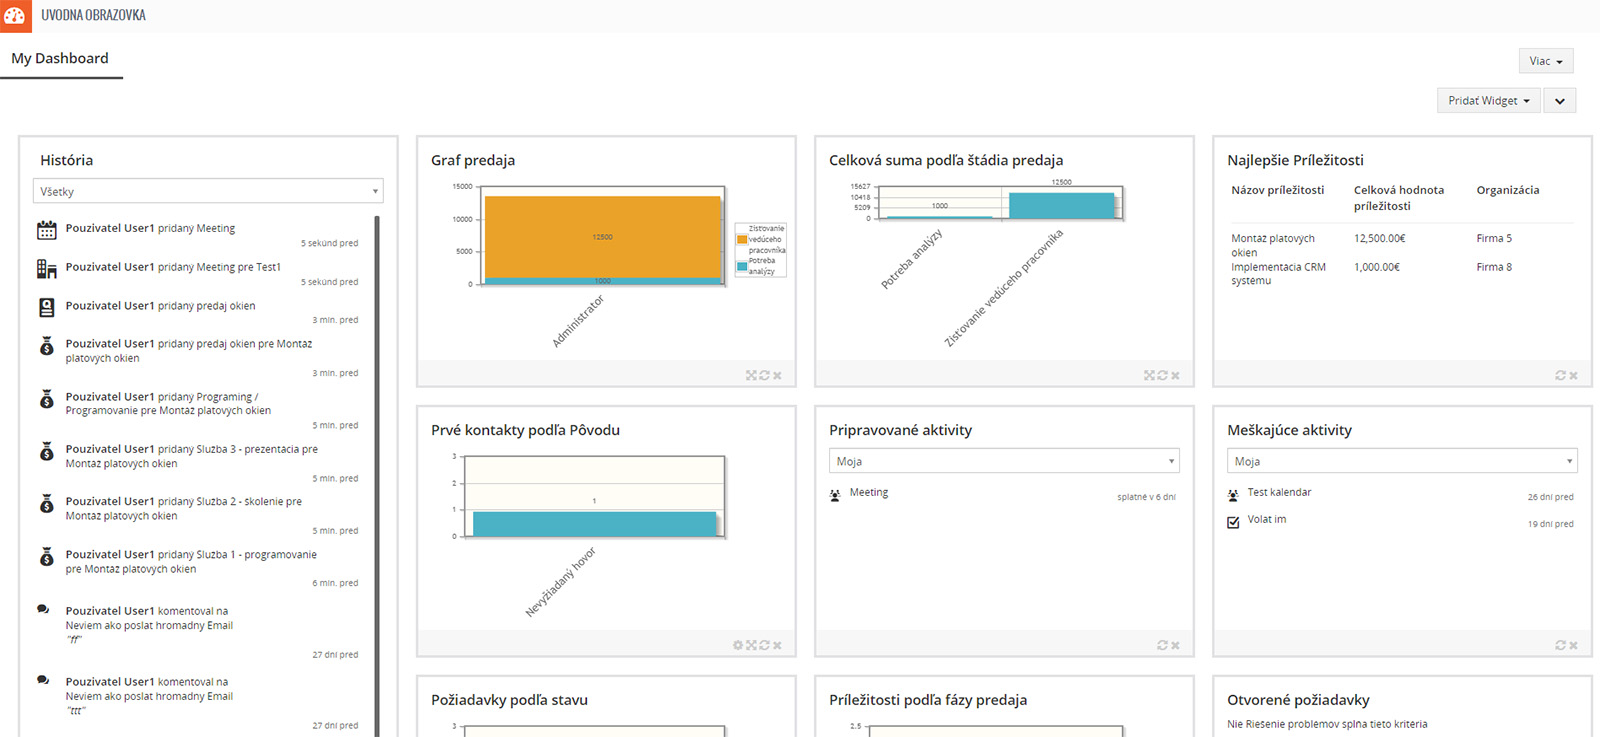Open the Viac dropdown menu
Image resolution: width=1600 pixels, height=737 pixels.
(1546, 61)
